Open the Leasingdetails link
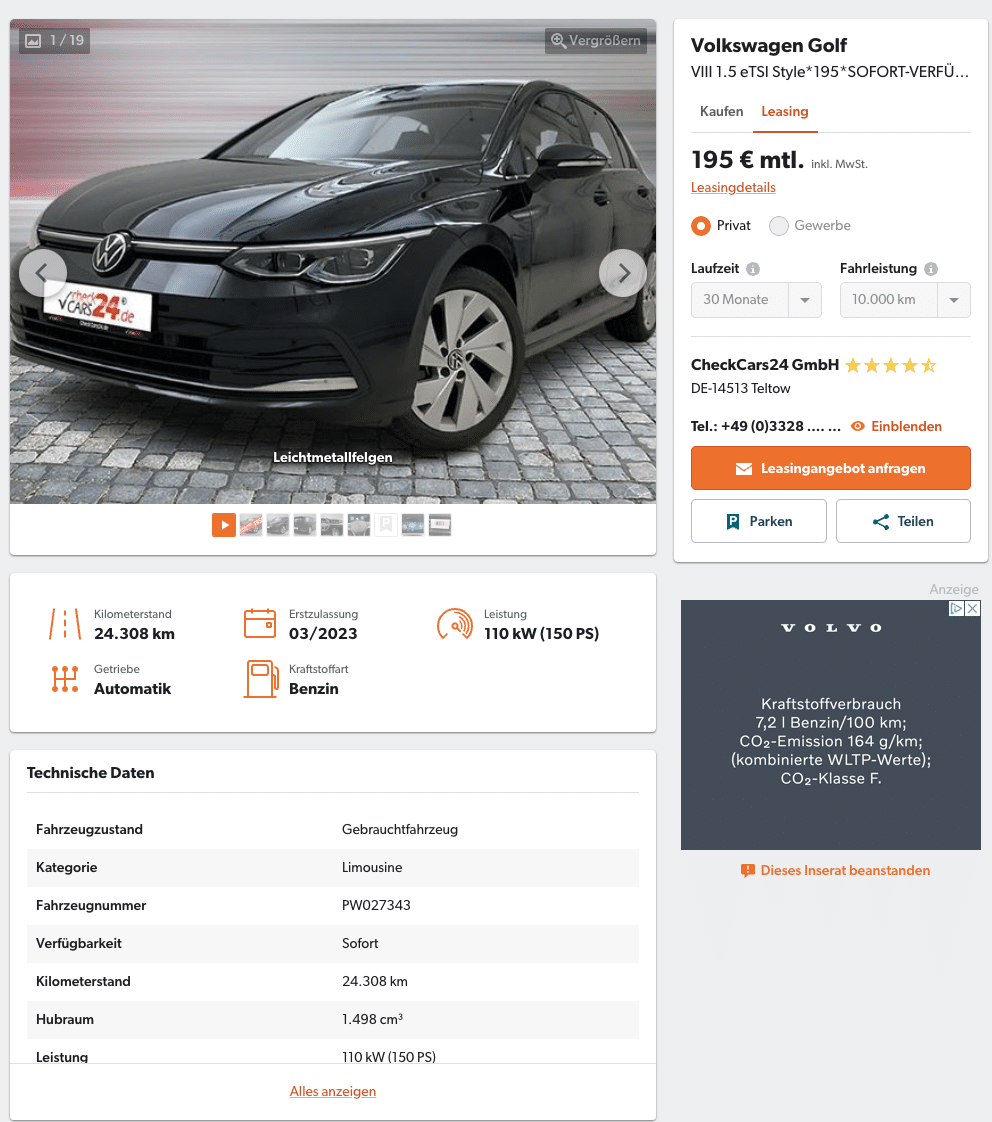 click(x=733, y=187)
